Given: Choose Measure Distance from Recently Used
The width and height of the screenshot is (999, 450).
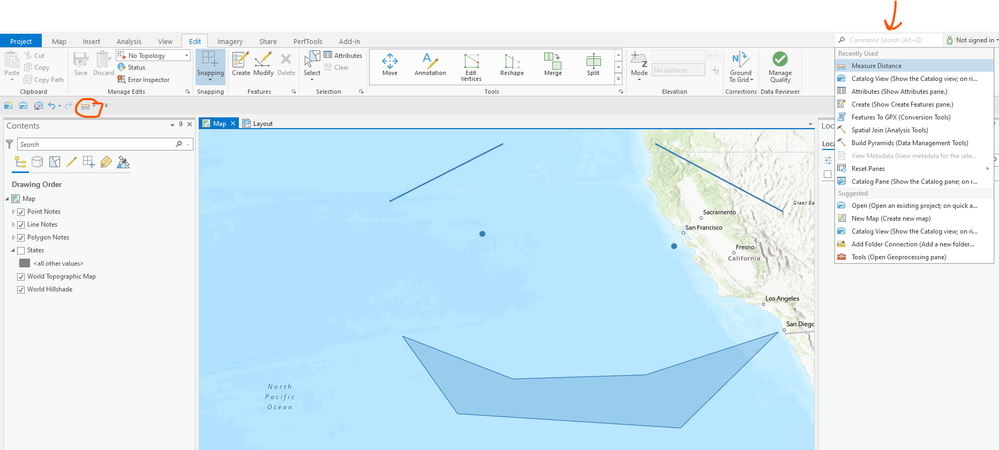Looking at the screenshot, I should [914, 66].
